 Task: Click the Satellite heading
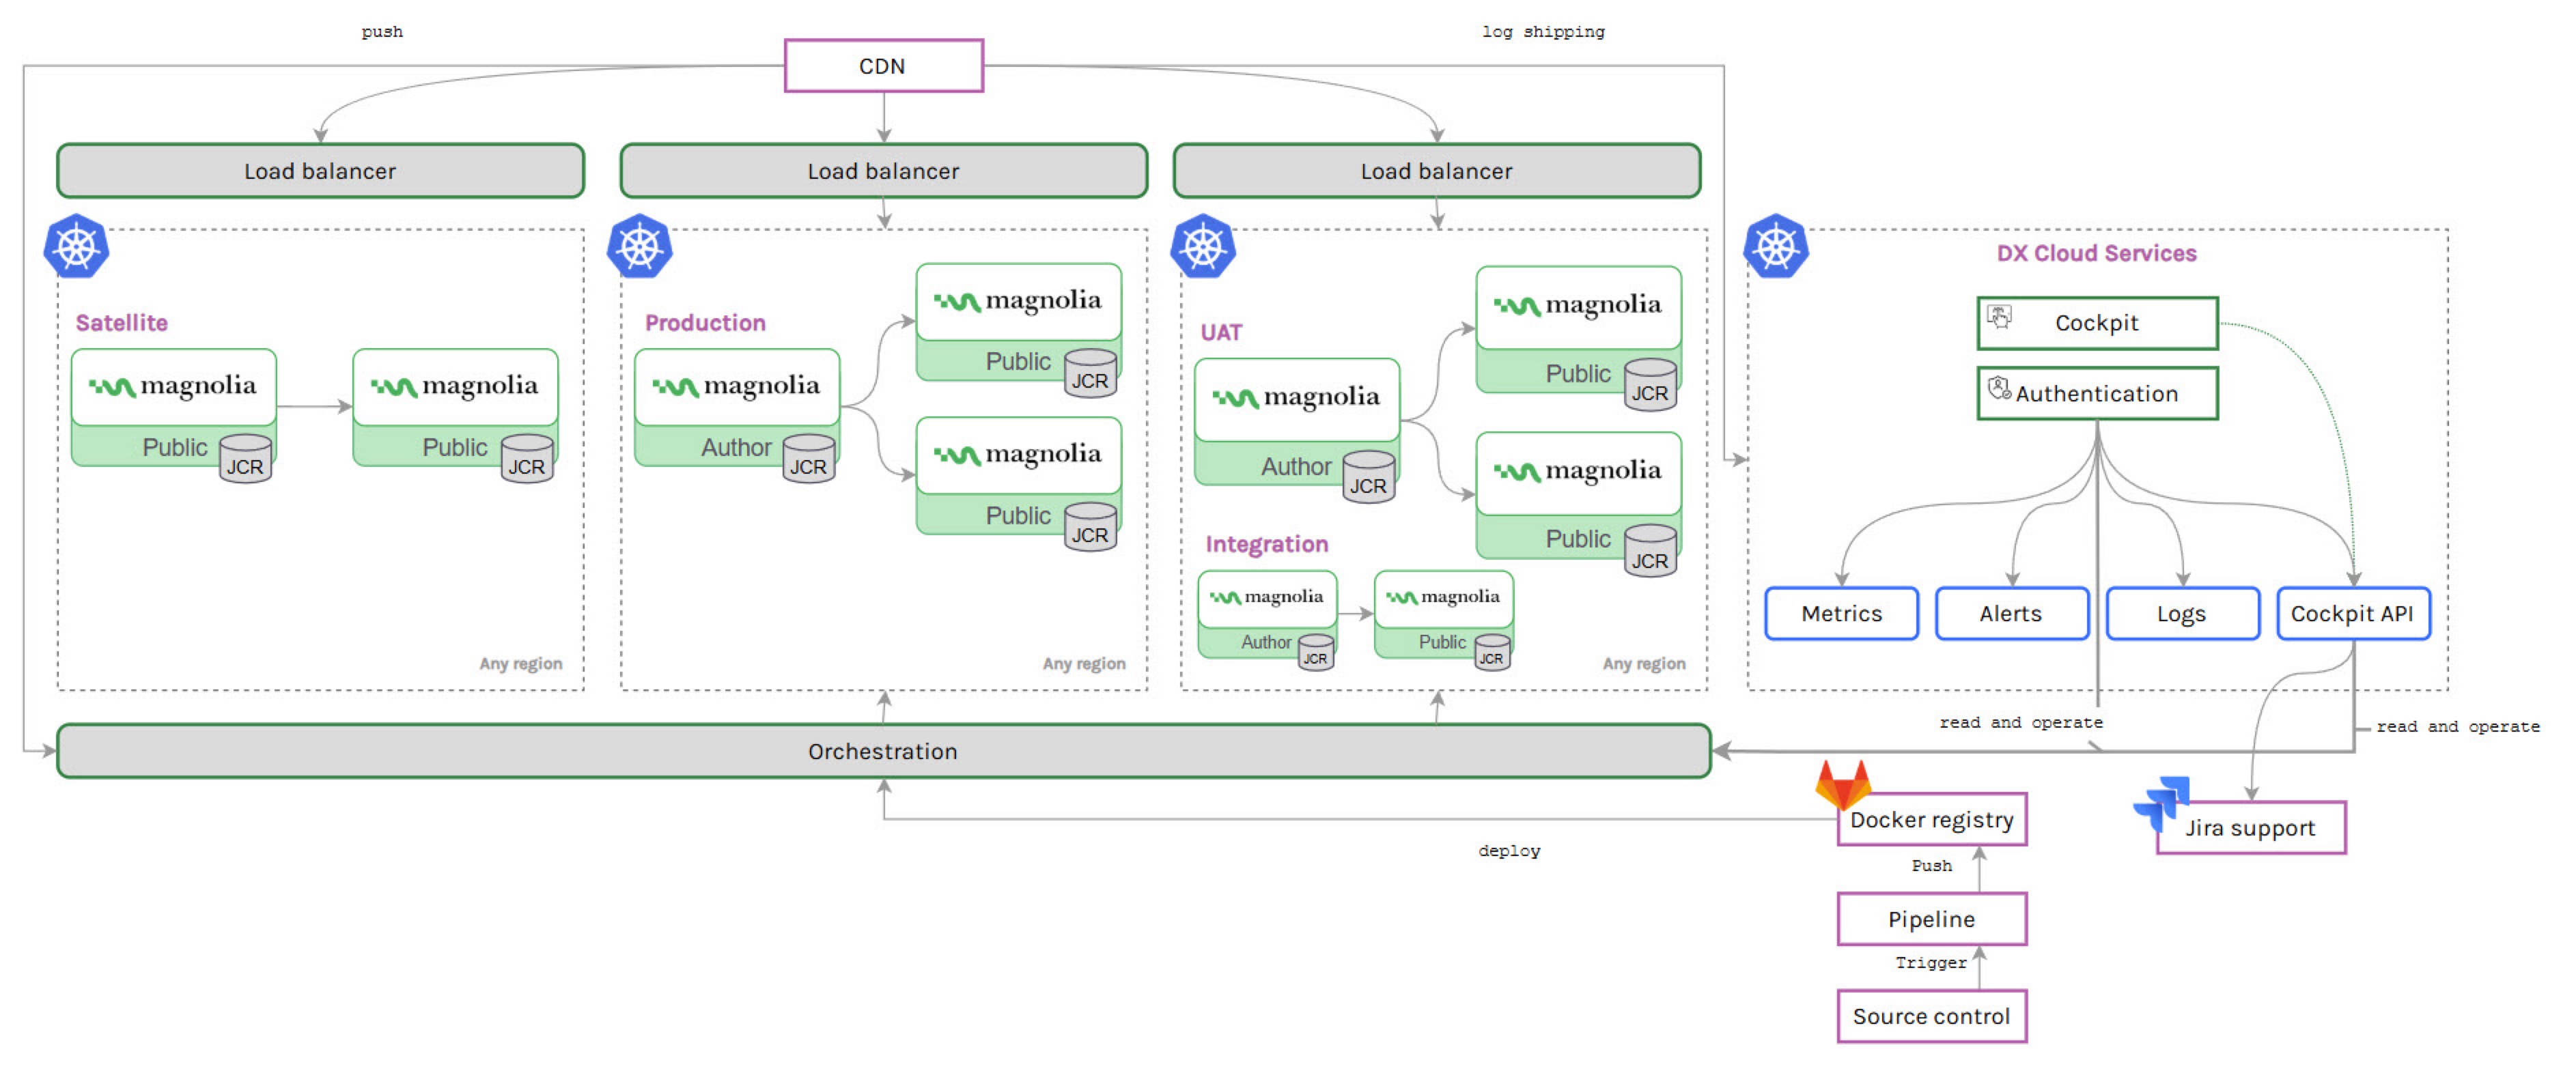[122, 323]
